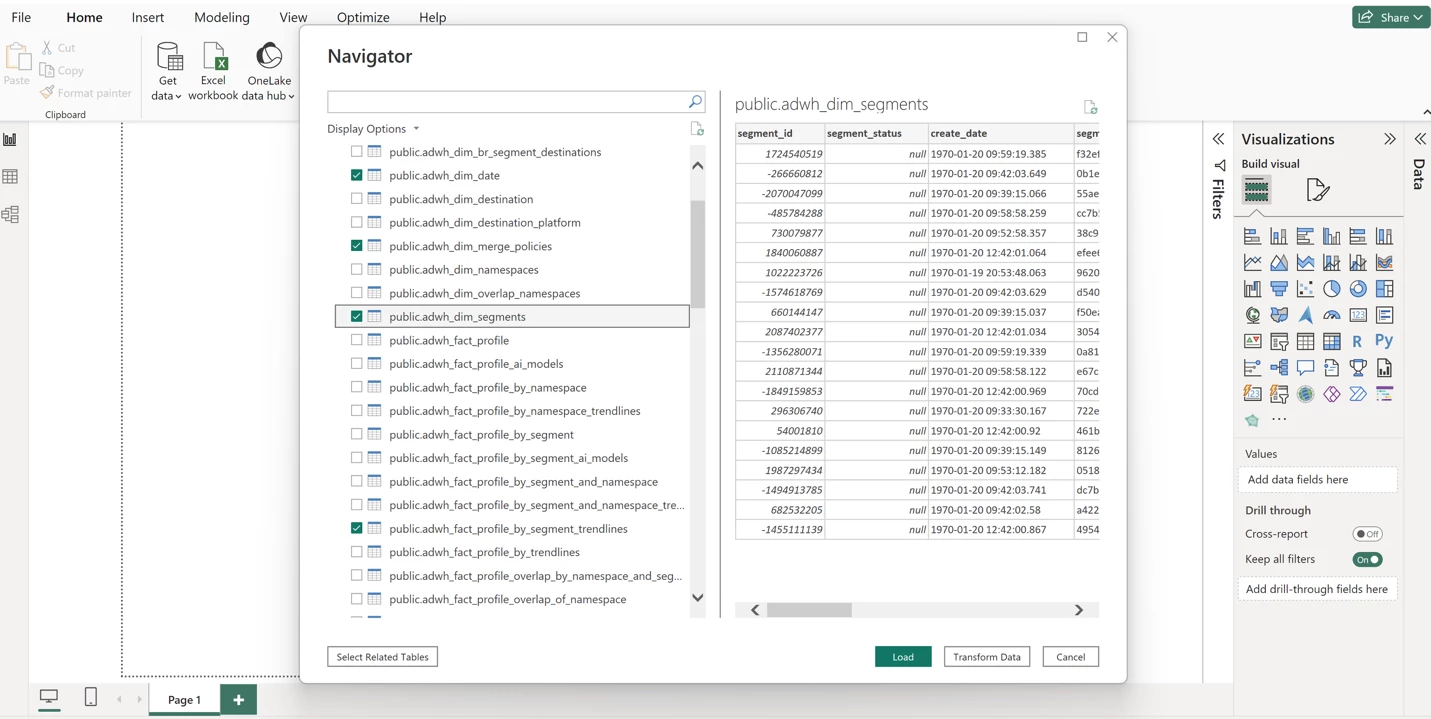The image size is (1431, 719).
Task: Switch to the Modeling ribbon tab
Action: click(222, 17)
